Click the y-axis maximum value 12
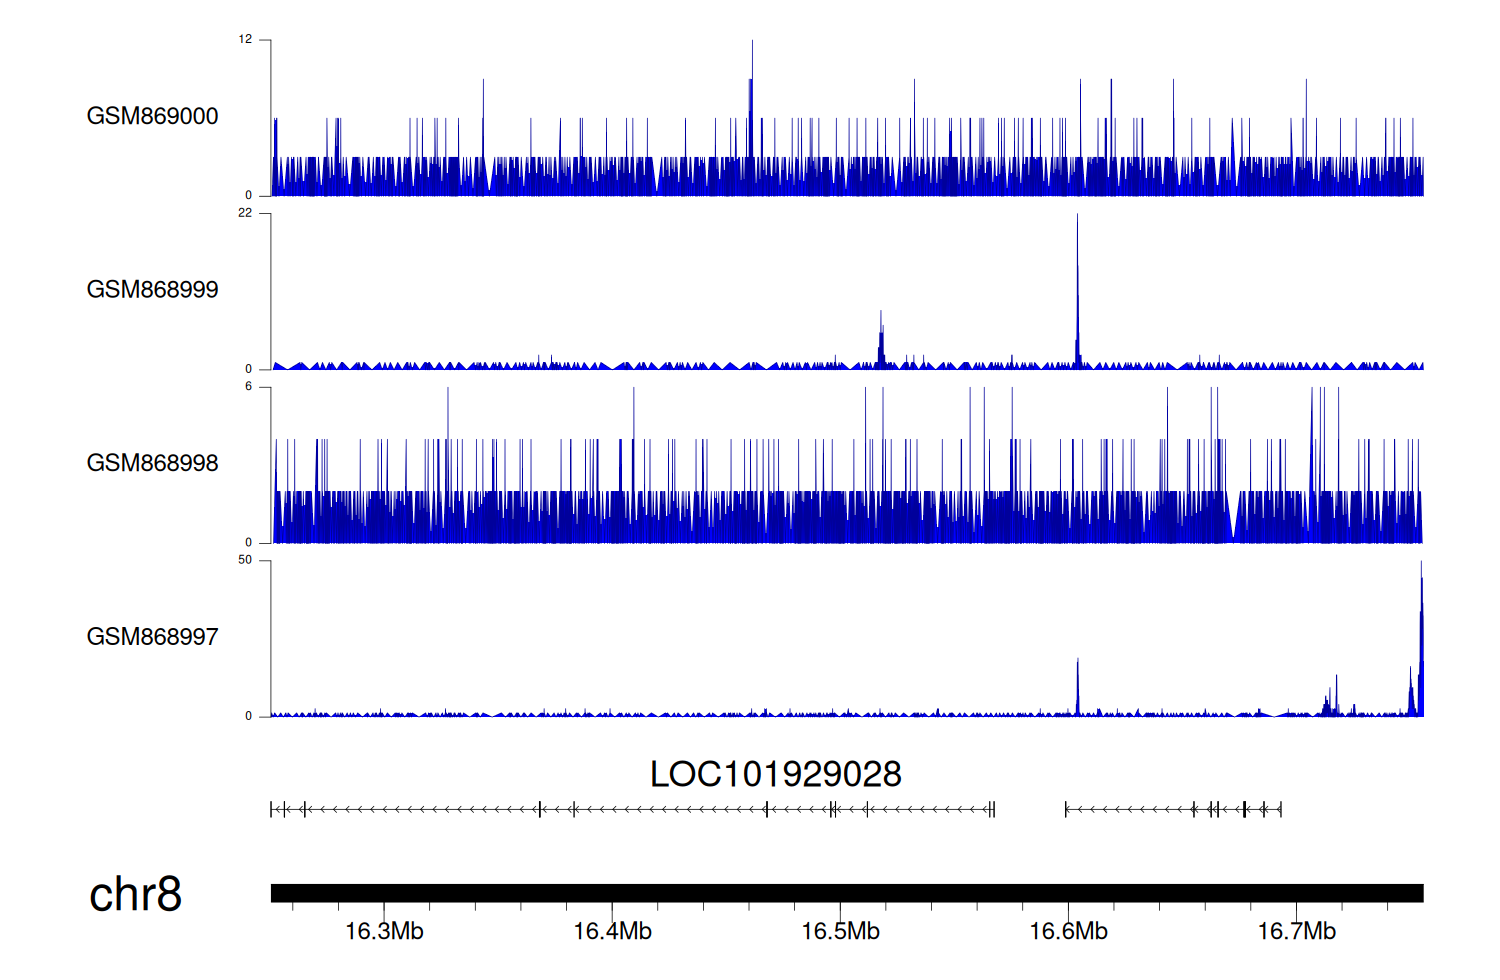 click(x=245, y=40)
